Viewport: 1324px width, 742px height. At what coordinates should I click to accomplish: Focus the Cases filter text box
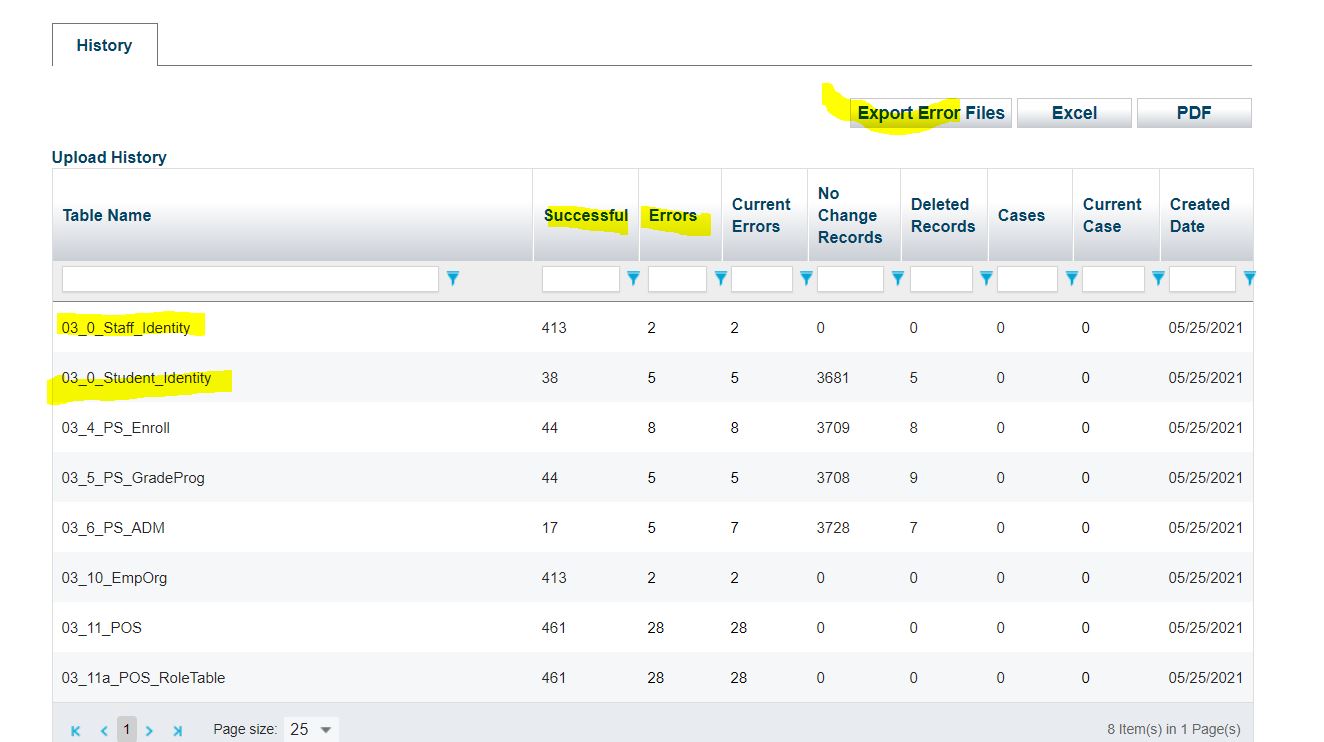(x=1027, y=279)
